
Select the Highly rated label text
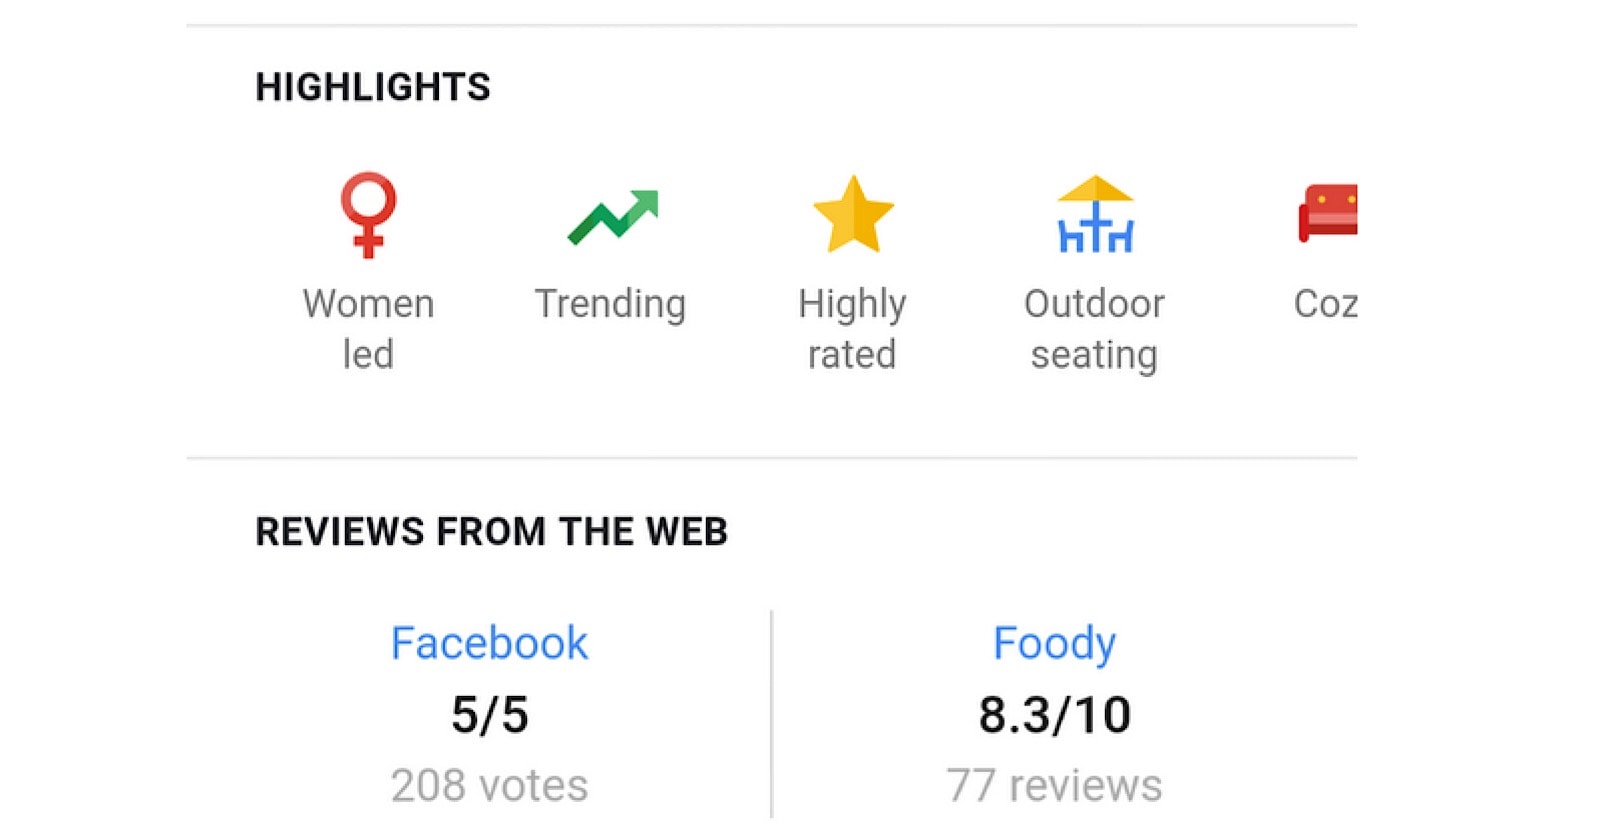[x=852, y=329]
